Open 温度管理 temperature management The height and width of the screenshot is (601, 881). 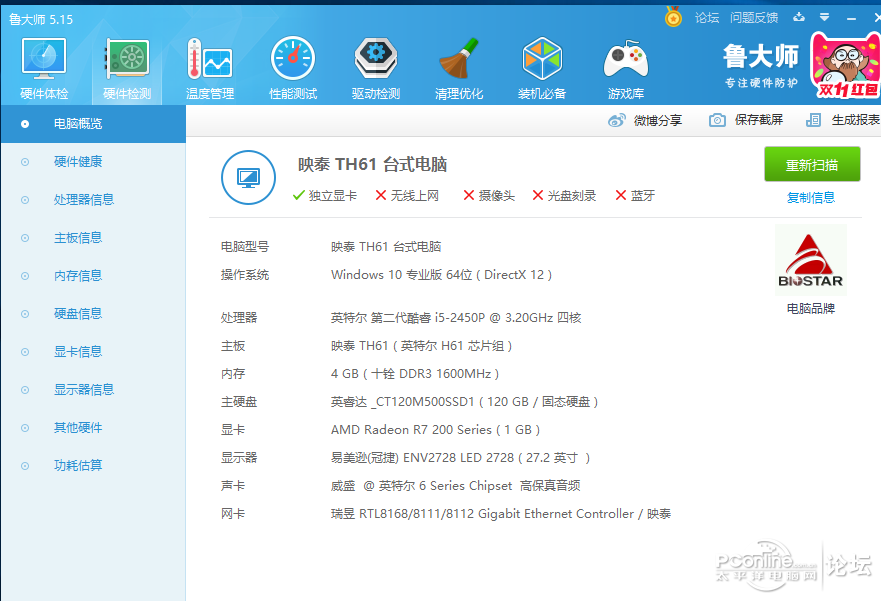(210, 69)
